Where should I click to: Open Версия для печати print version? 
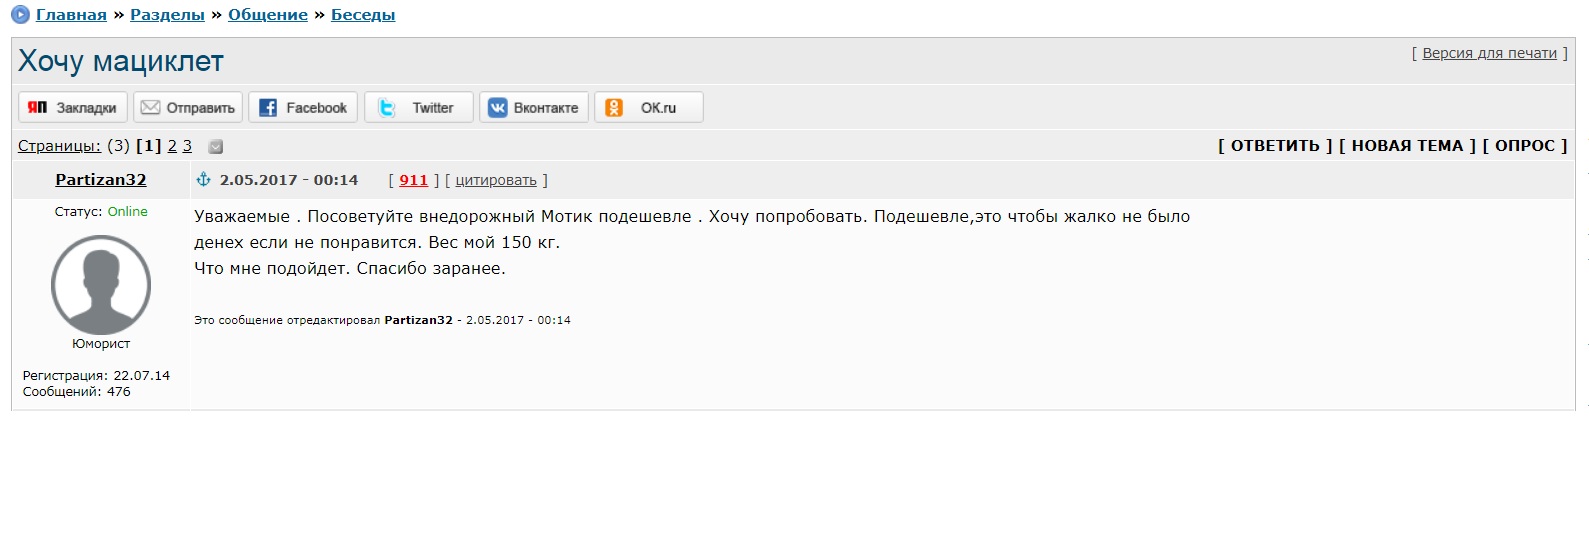click(x=1489, y=53)
